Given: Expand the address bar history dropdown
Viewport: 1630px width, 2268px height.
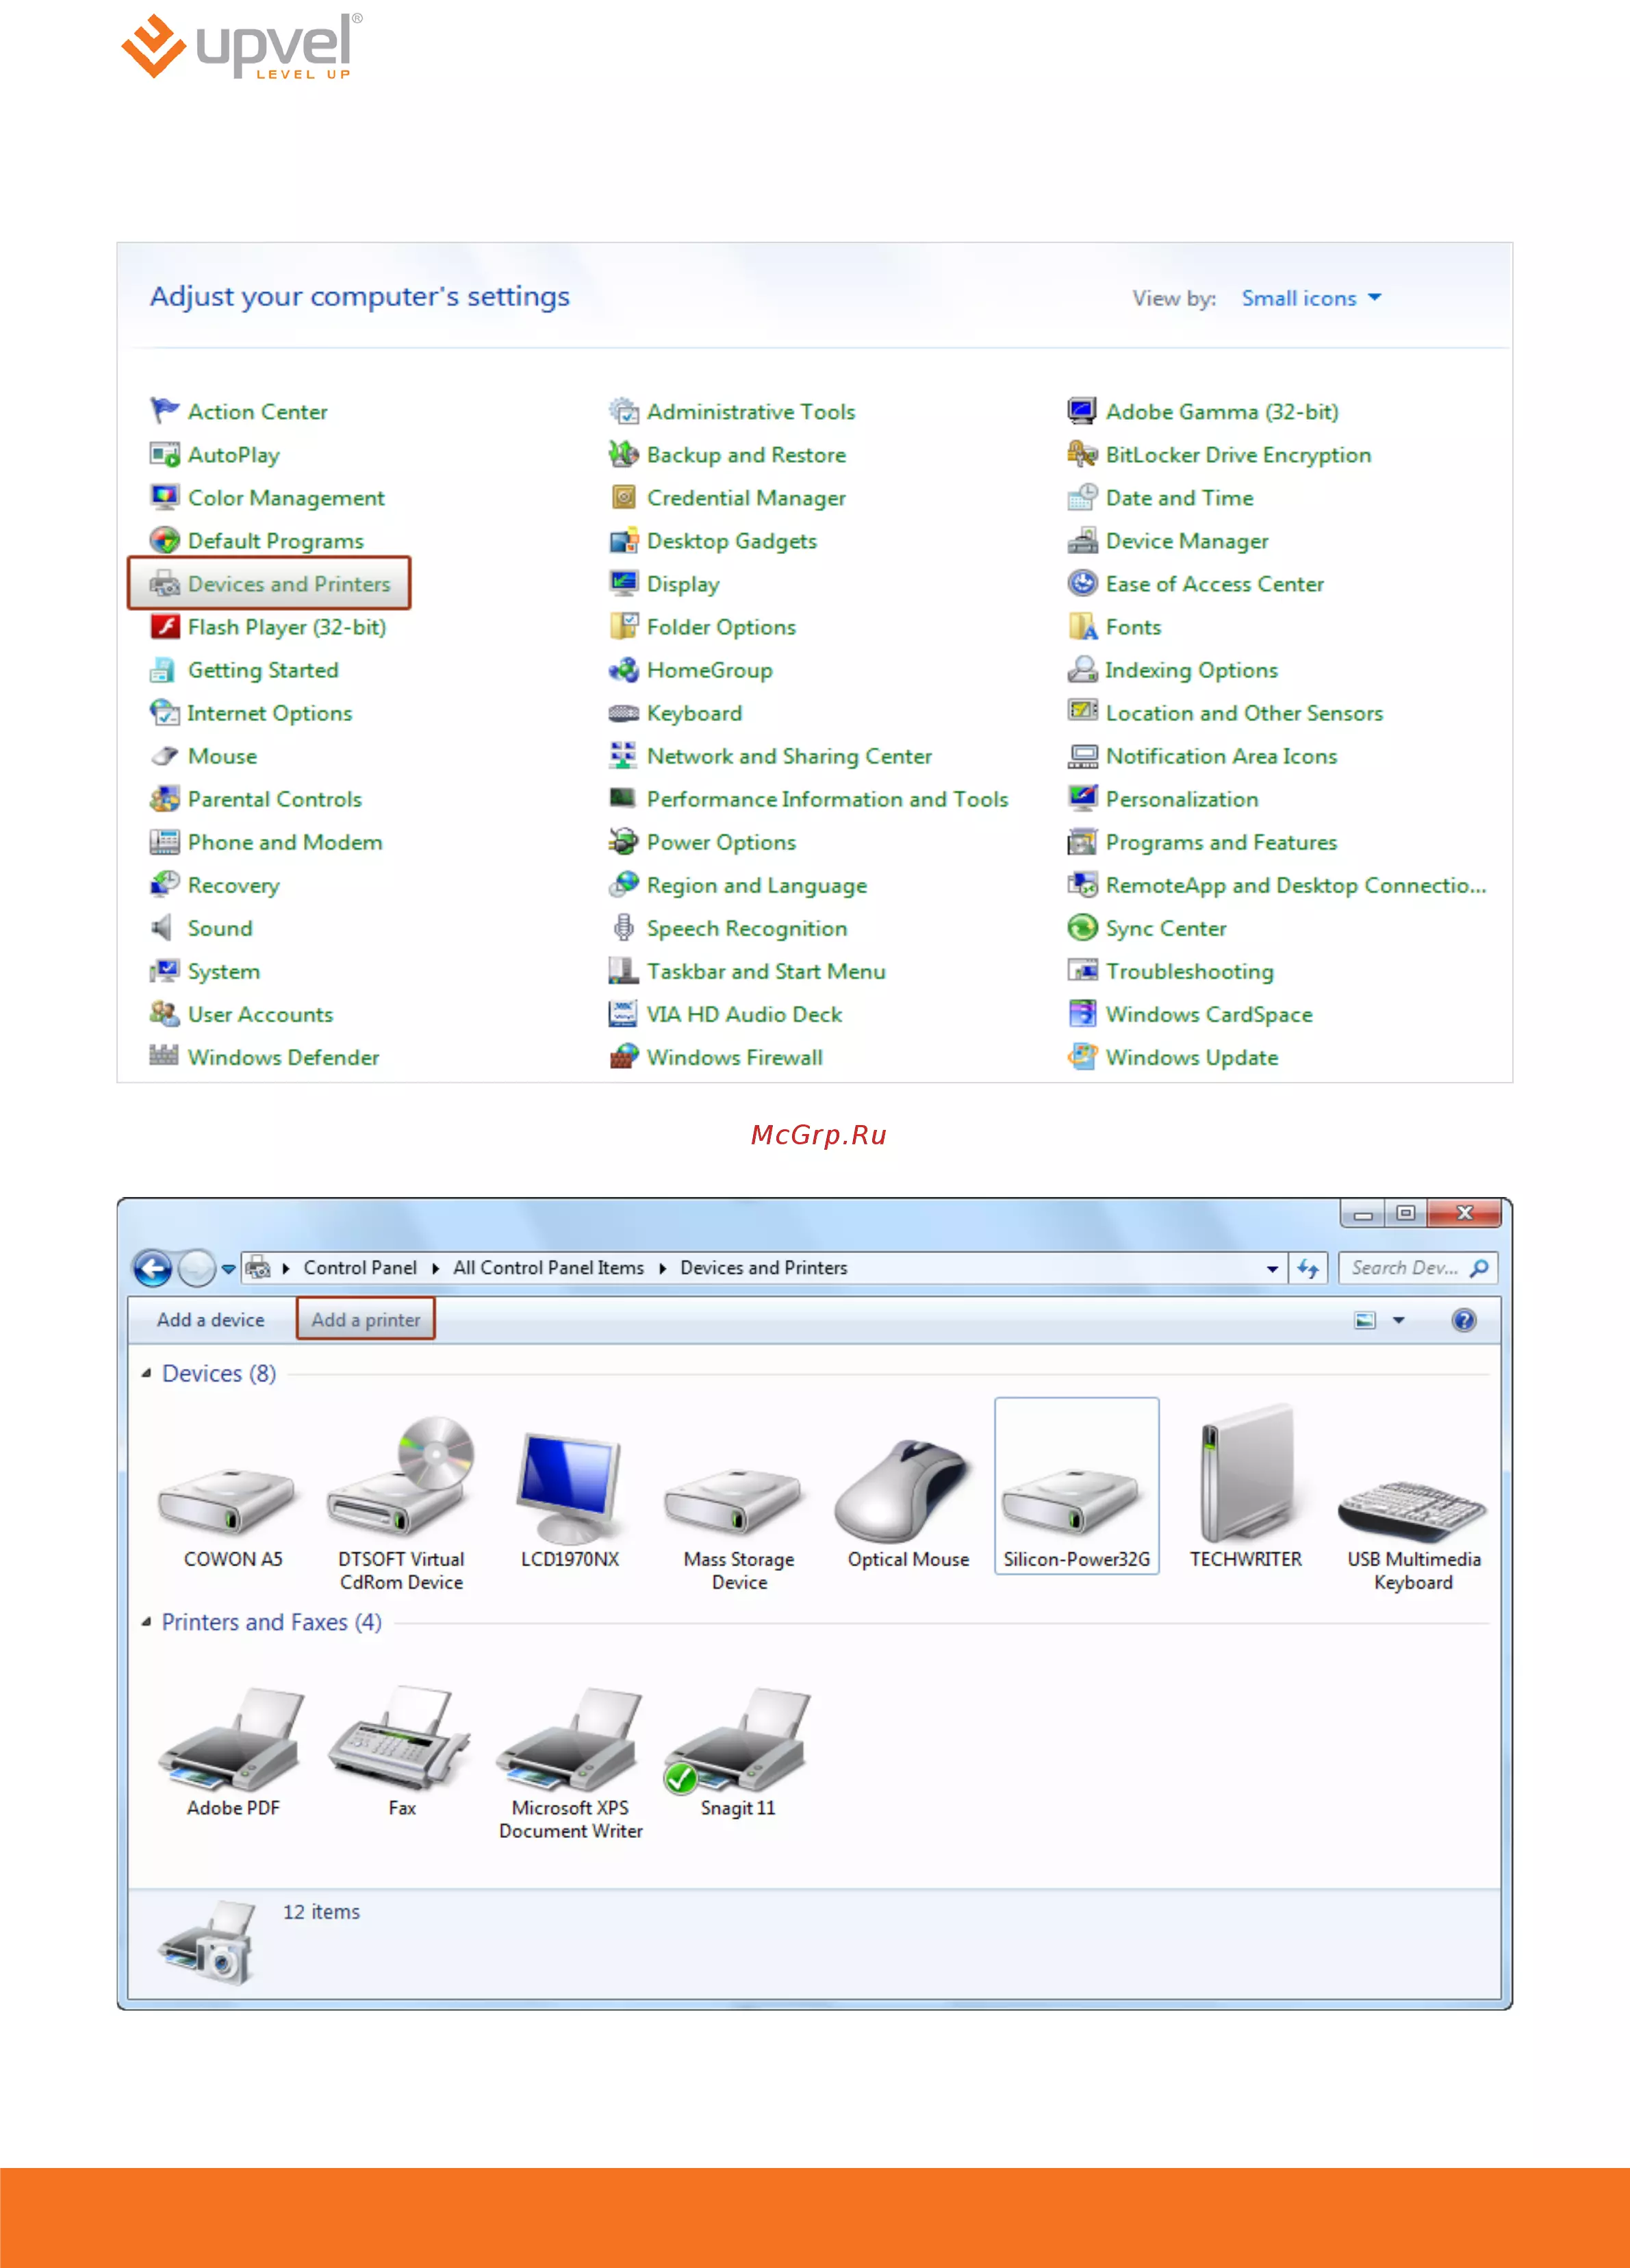Looking at the screenshot, I should (x=1272, y=1268).
